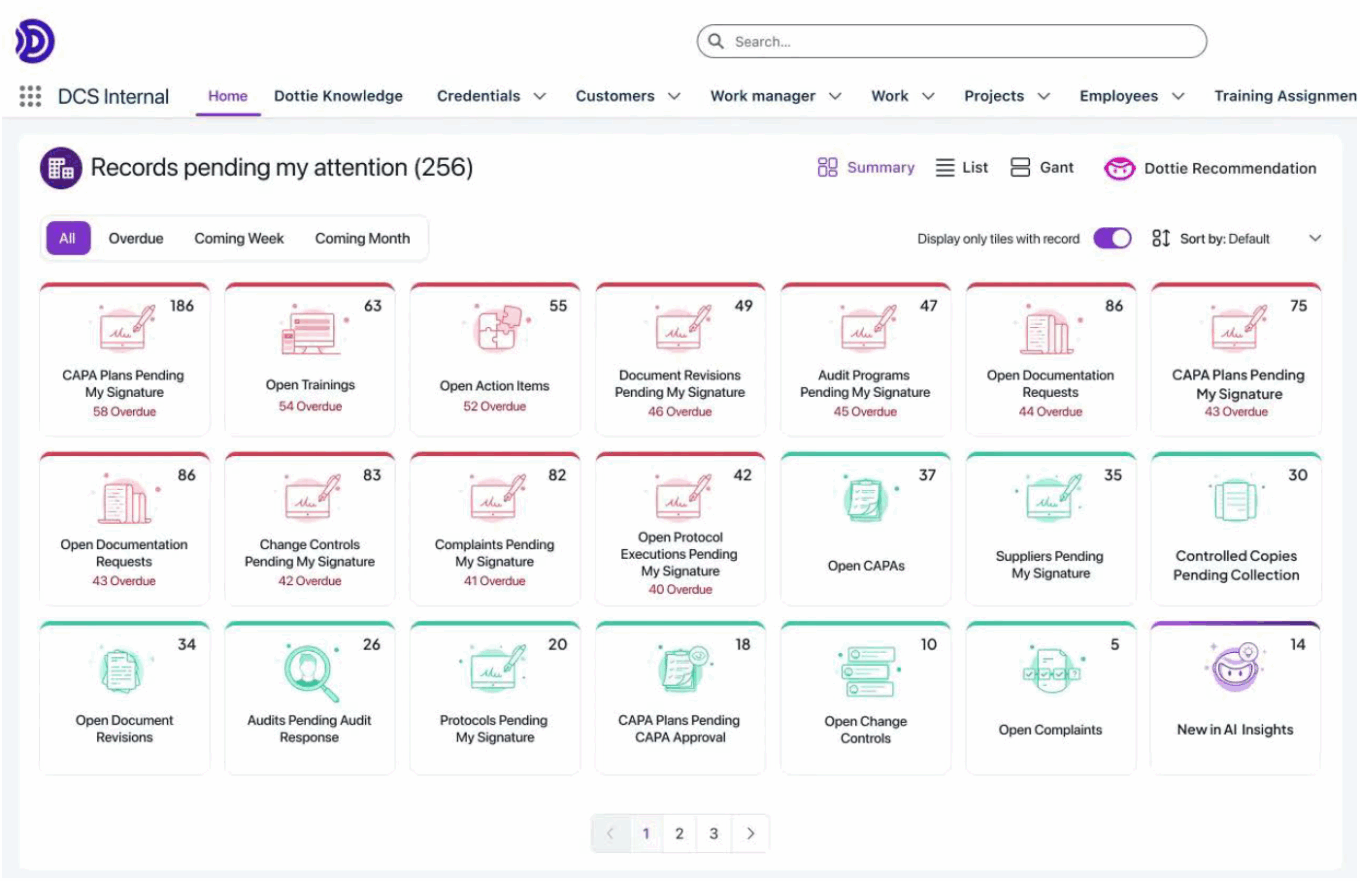Select the Coming Month filter
Image resolution: width=1360 pixels, height=881 pixels.
tap(362, 238)
